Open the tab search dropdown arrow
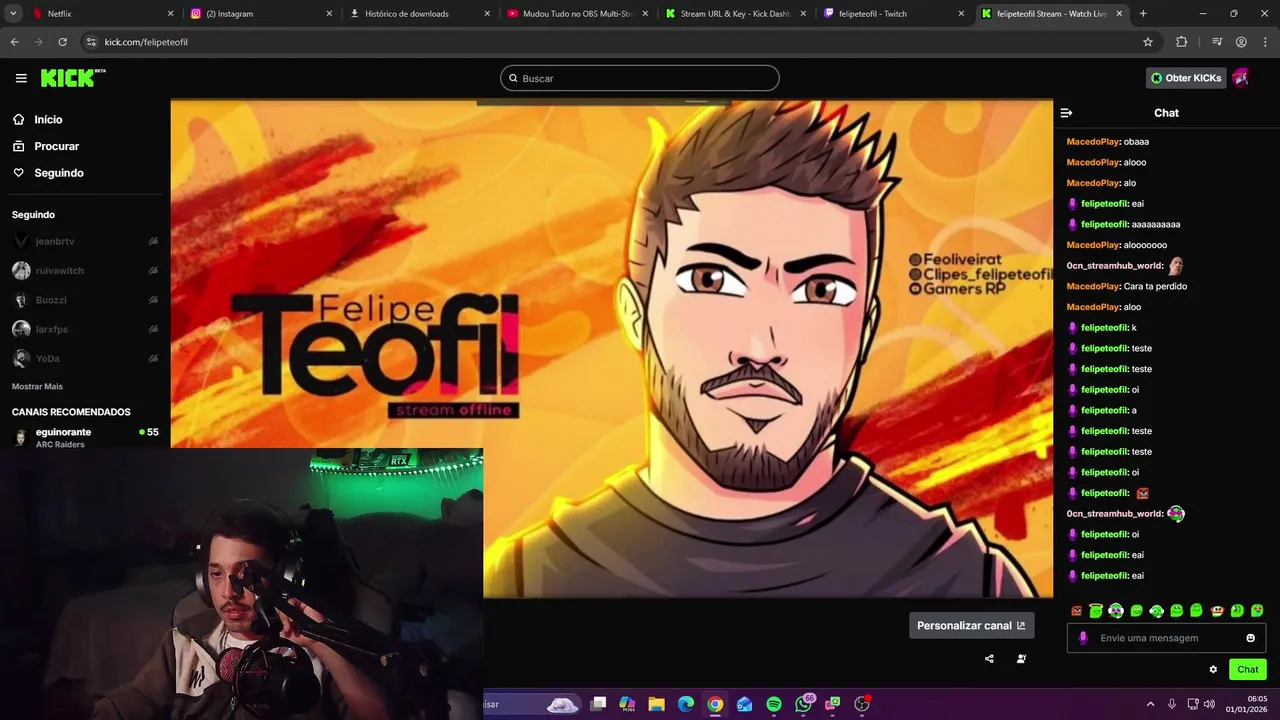1280x720 pixels. [x=12, y=14]
